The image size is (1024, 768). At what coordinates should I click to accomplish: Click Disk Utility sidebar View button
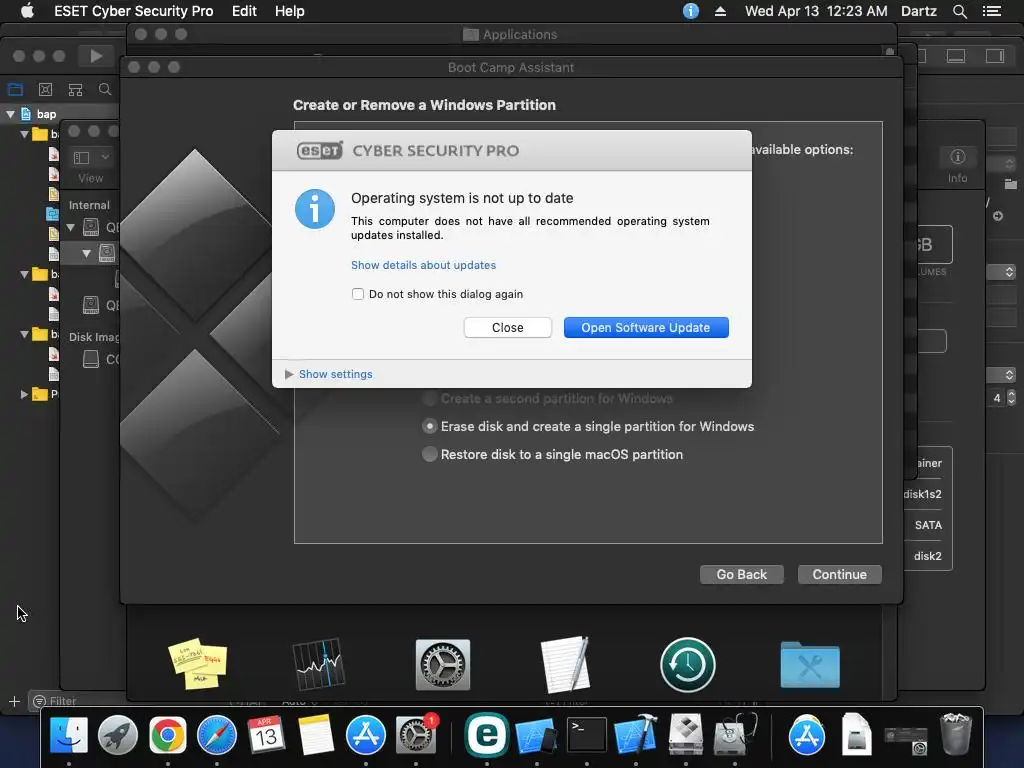coord(82,157)
